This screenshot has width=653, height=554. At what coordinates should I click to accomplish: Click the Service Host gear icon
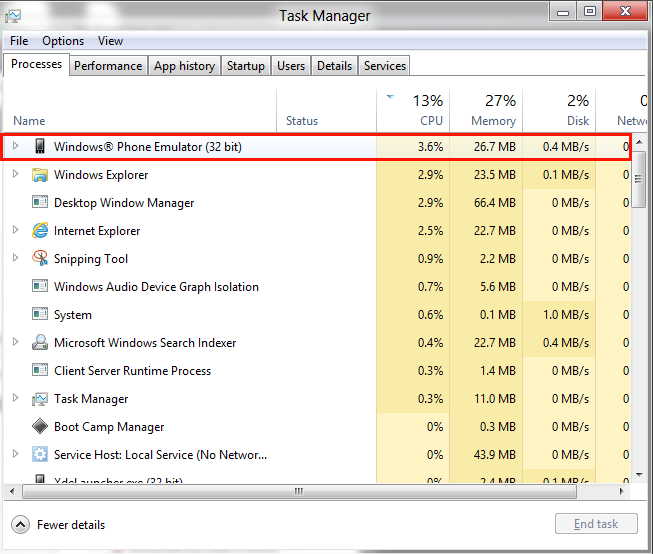(x=40, y=454)
